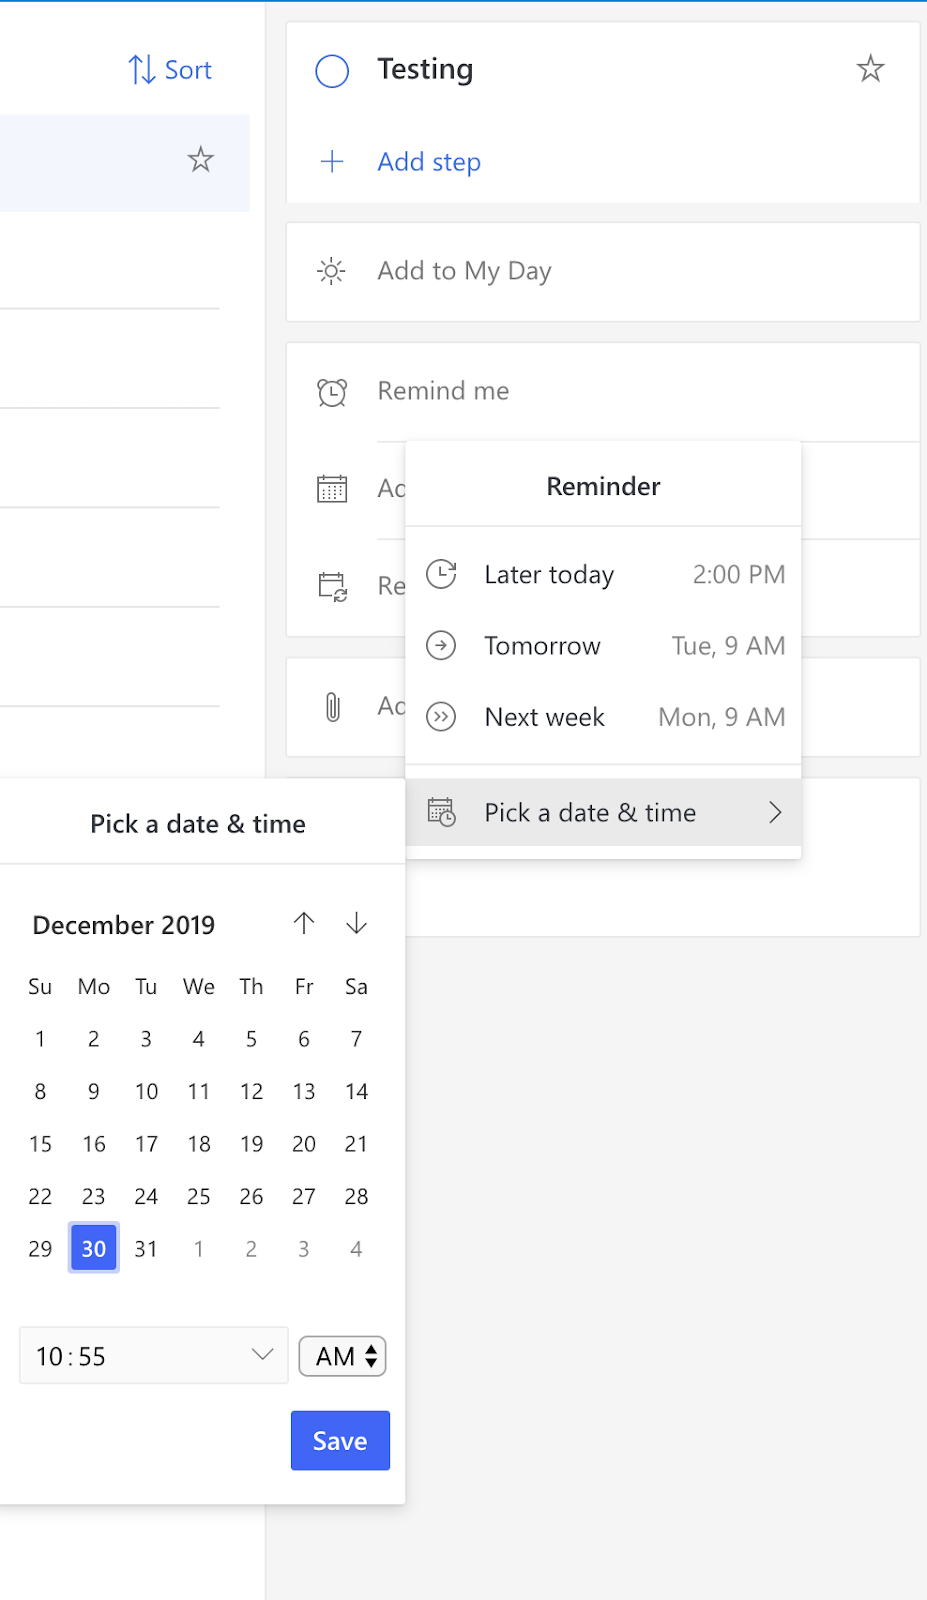This screenshot has width=927, height=1600.
Task: Select December 7 in calendar
Action: [356, 1039]
